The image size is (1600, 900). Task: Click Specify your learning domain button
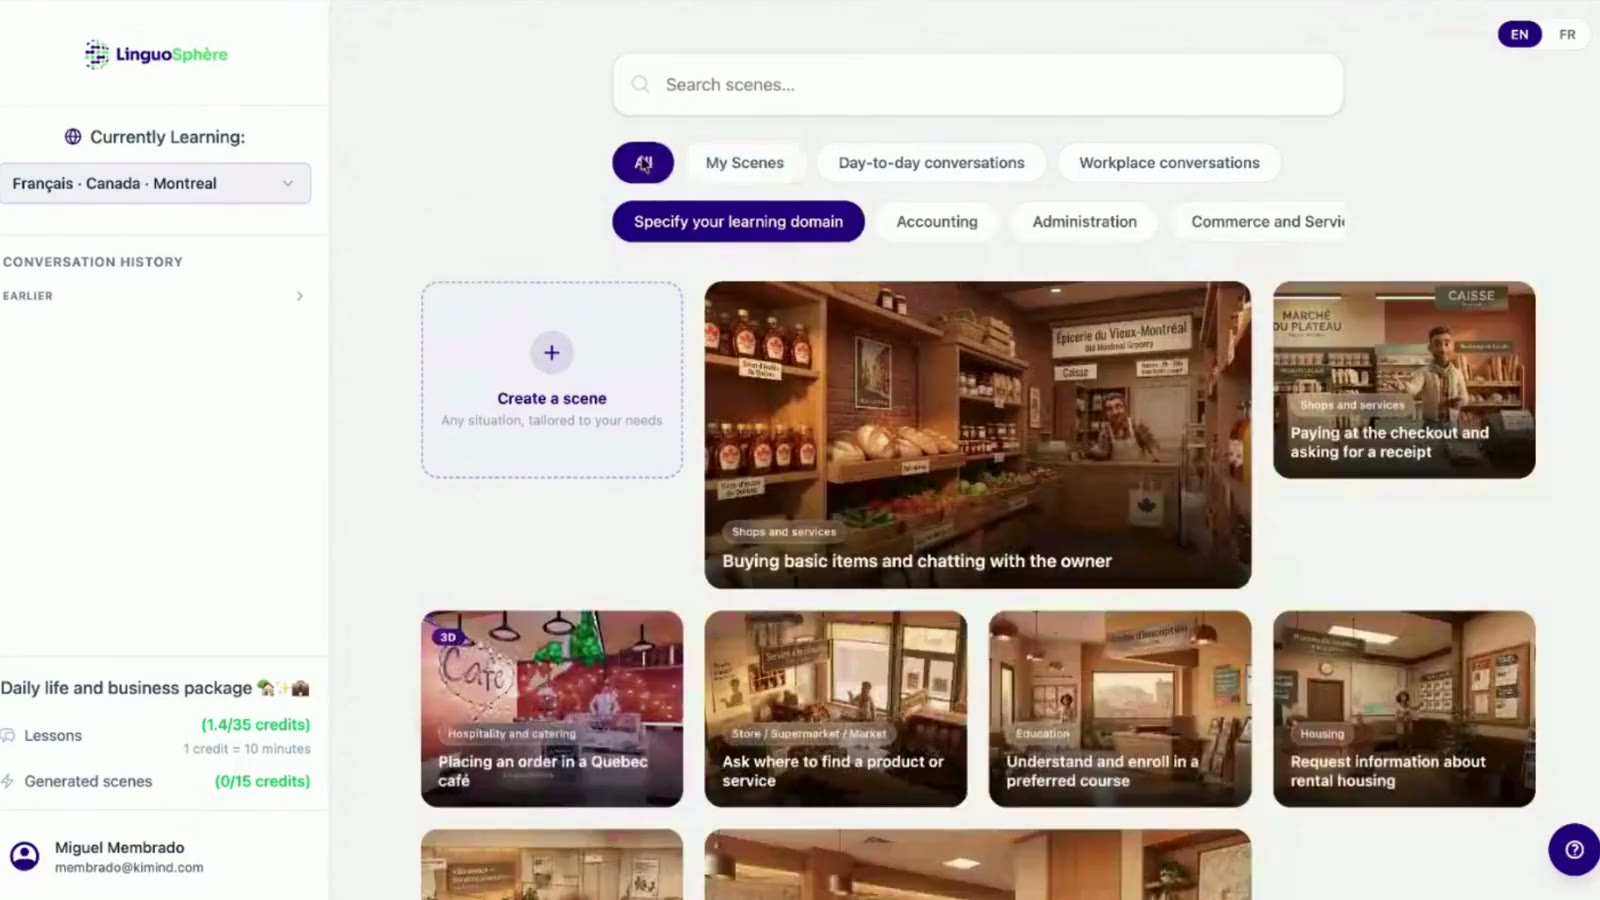coord(738,222)
